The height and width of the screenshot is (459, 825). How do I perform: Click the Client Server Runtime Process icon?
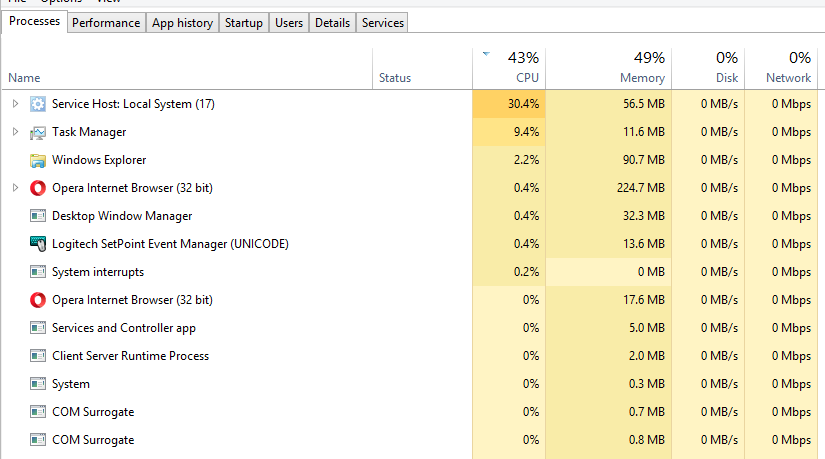point(38,356)
